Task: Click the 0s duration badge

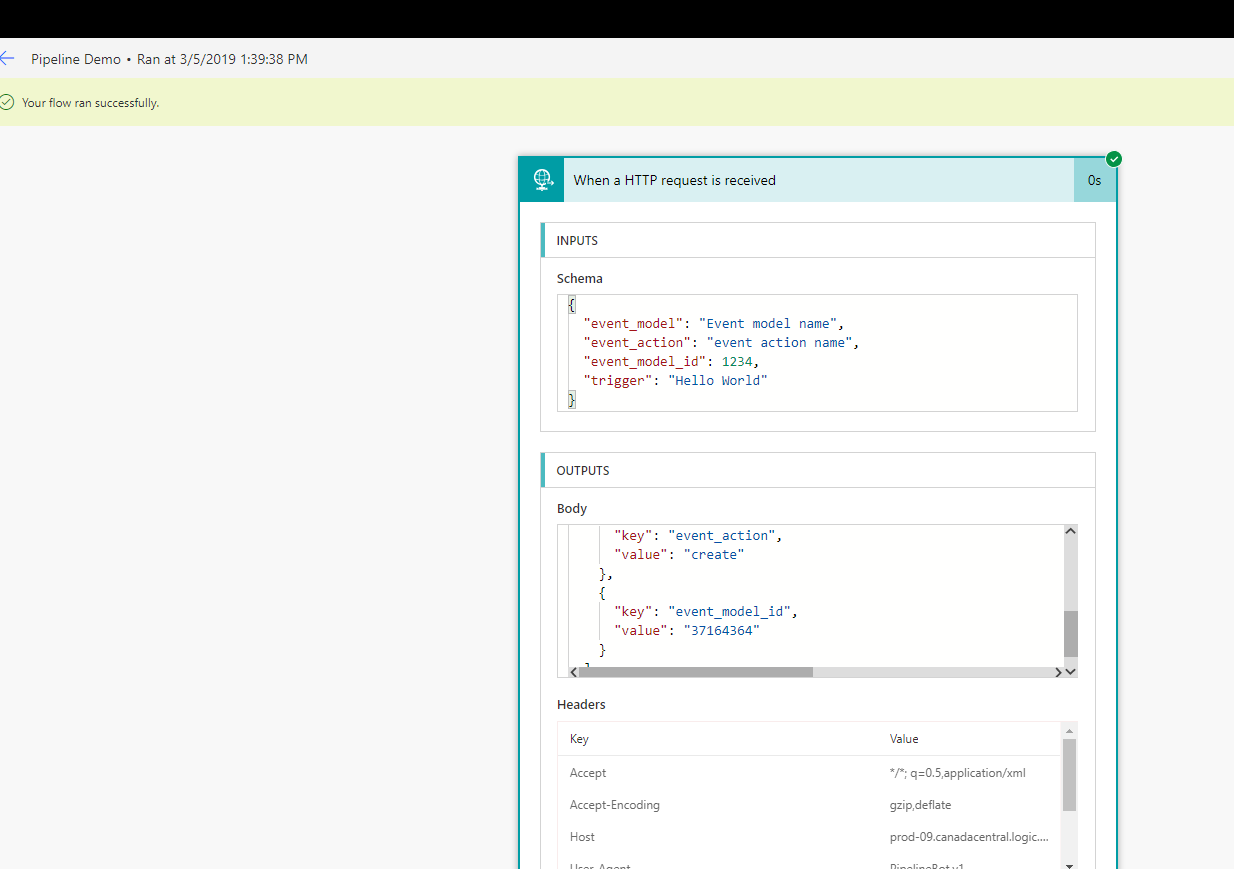Action: [x=1094, y=180]
